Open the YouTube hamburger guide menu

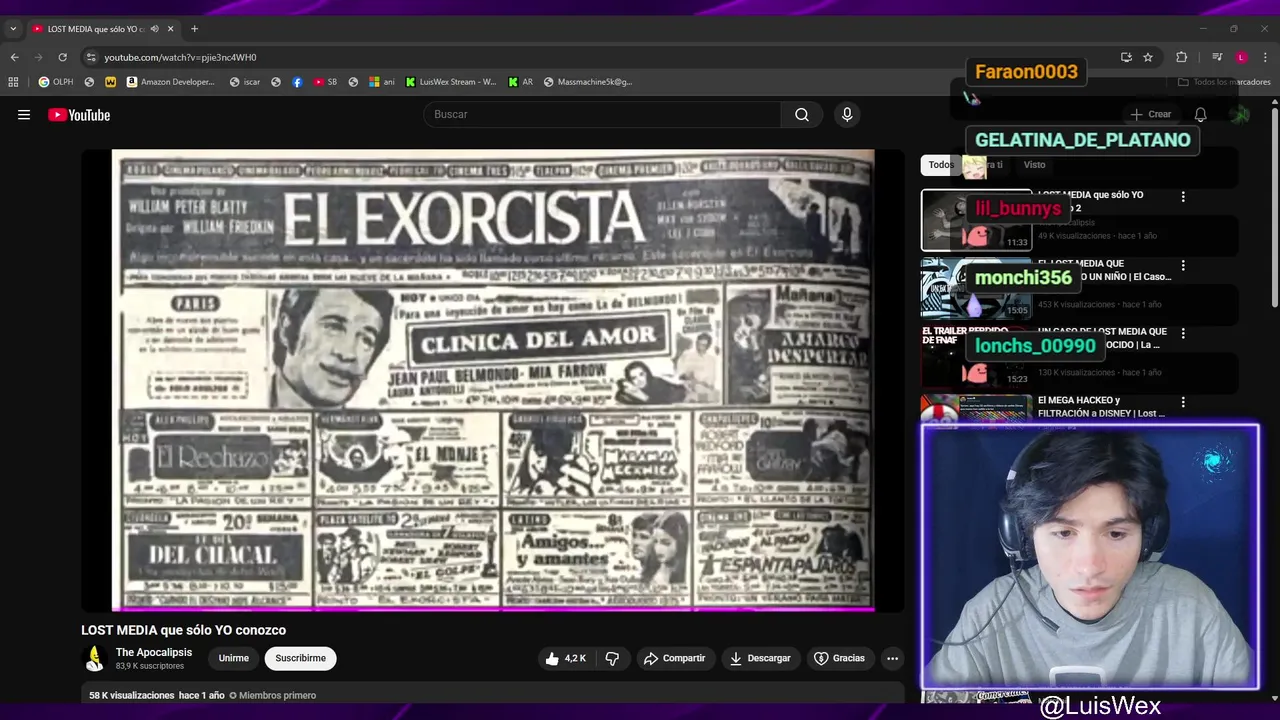pyautogui.click(x=24, y=115)
